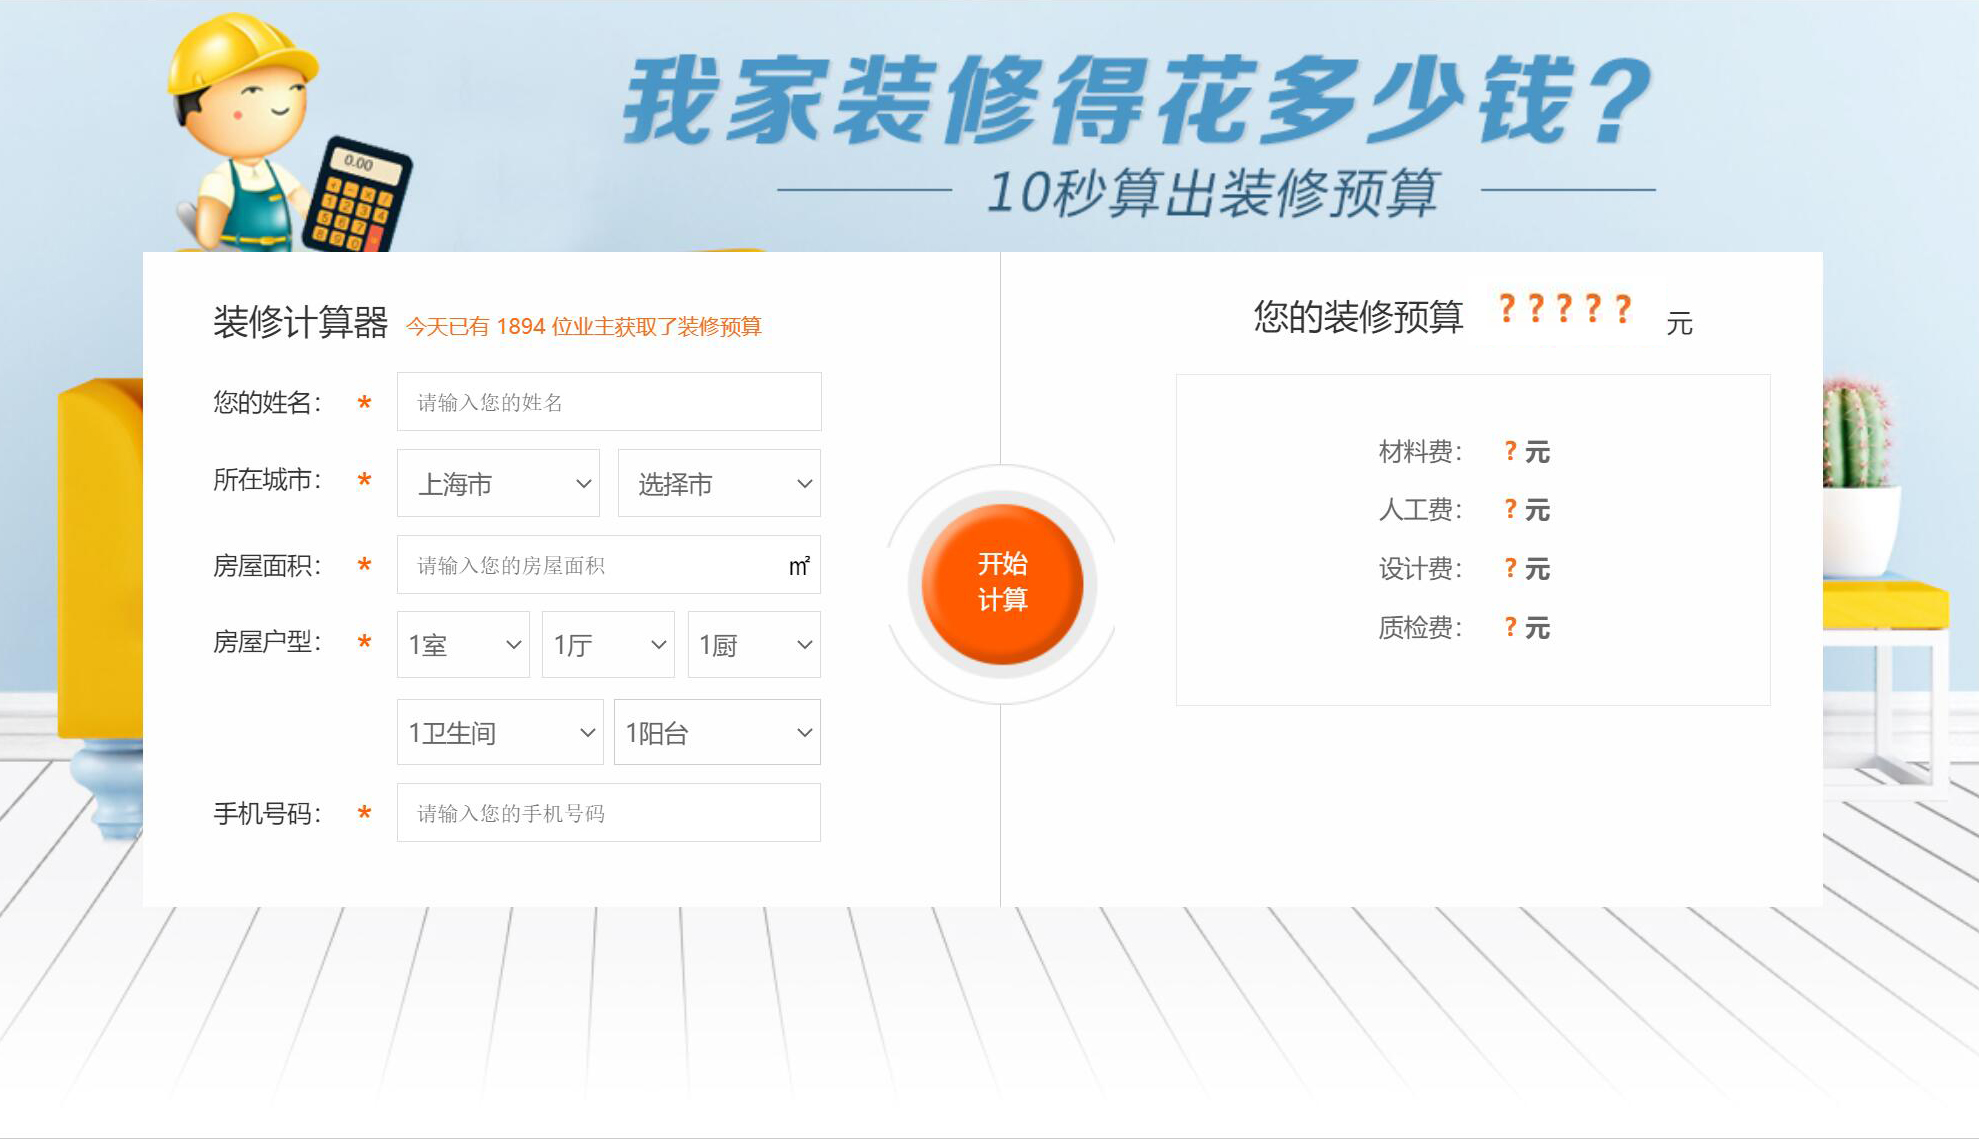Screen dimensions: 1979x1141
Task: Open the 1室 room count dropdown
Action: [462, 645]
